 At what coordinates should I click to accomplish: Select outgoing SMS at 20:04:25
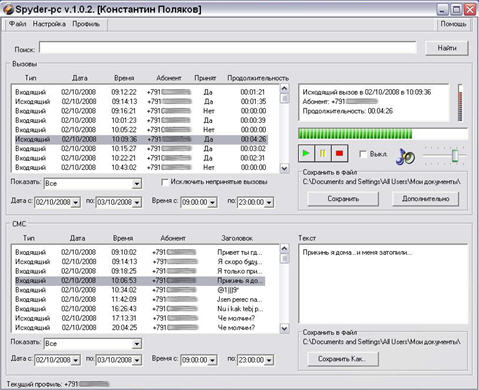click(x=139, y=328)
